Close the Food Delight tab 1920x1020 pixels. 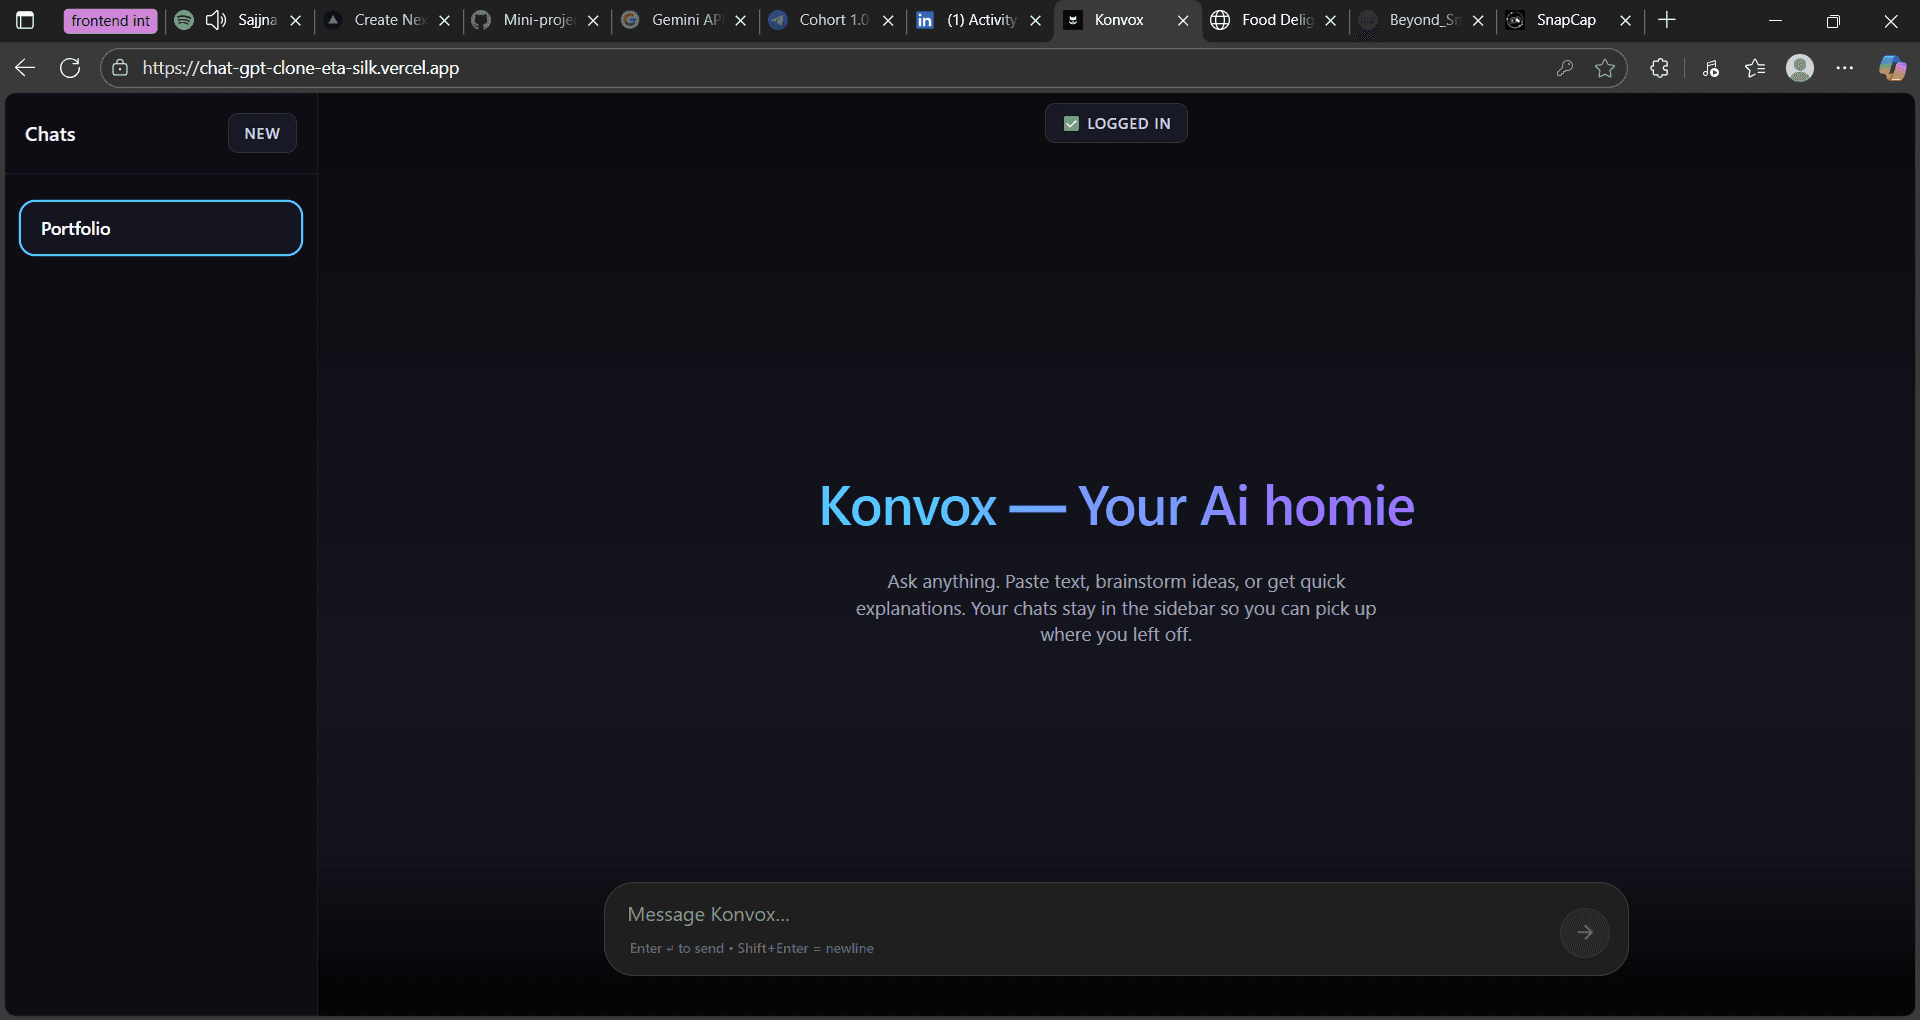pos(1331,20)
